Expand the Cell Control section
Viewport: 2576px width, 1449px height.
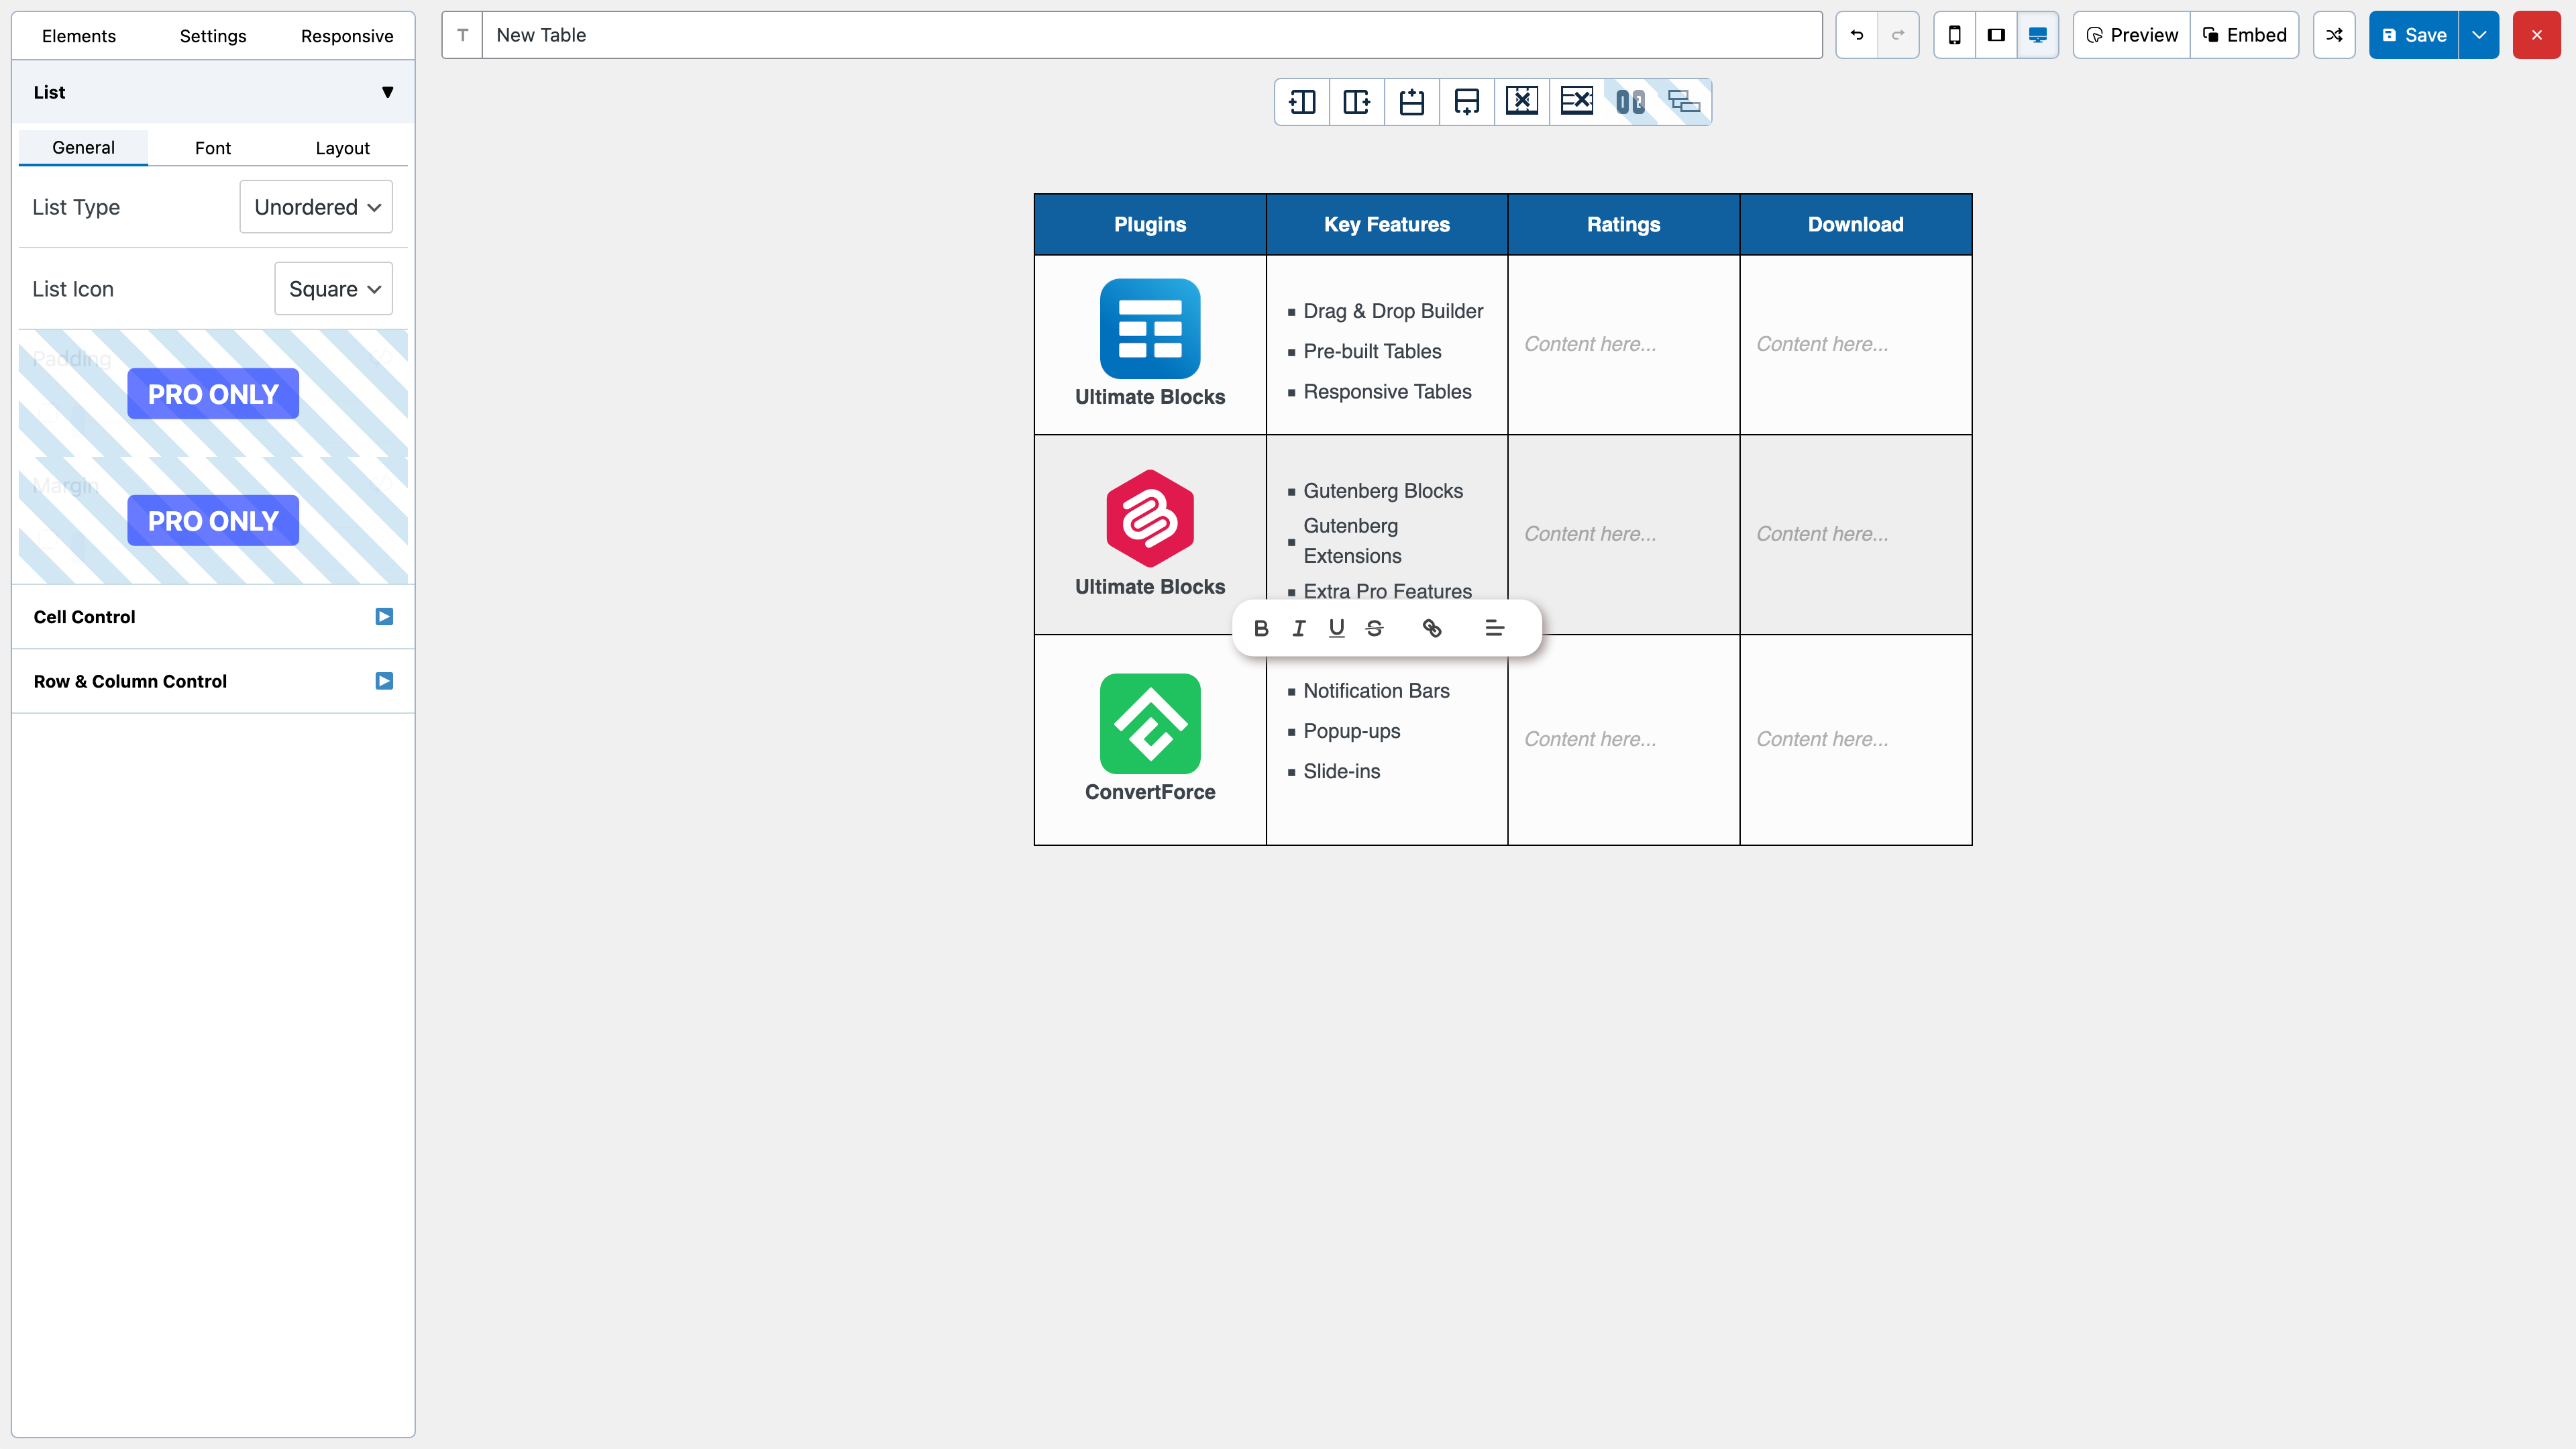(x=384, y=617)
